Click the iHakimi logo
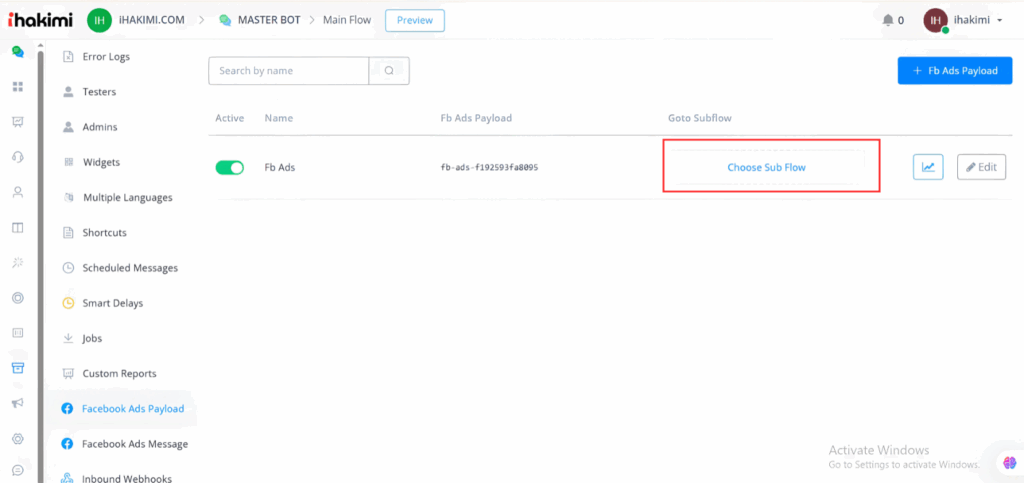 click(x=41, y=19)
